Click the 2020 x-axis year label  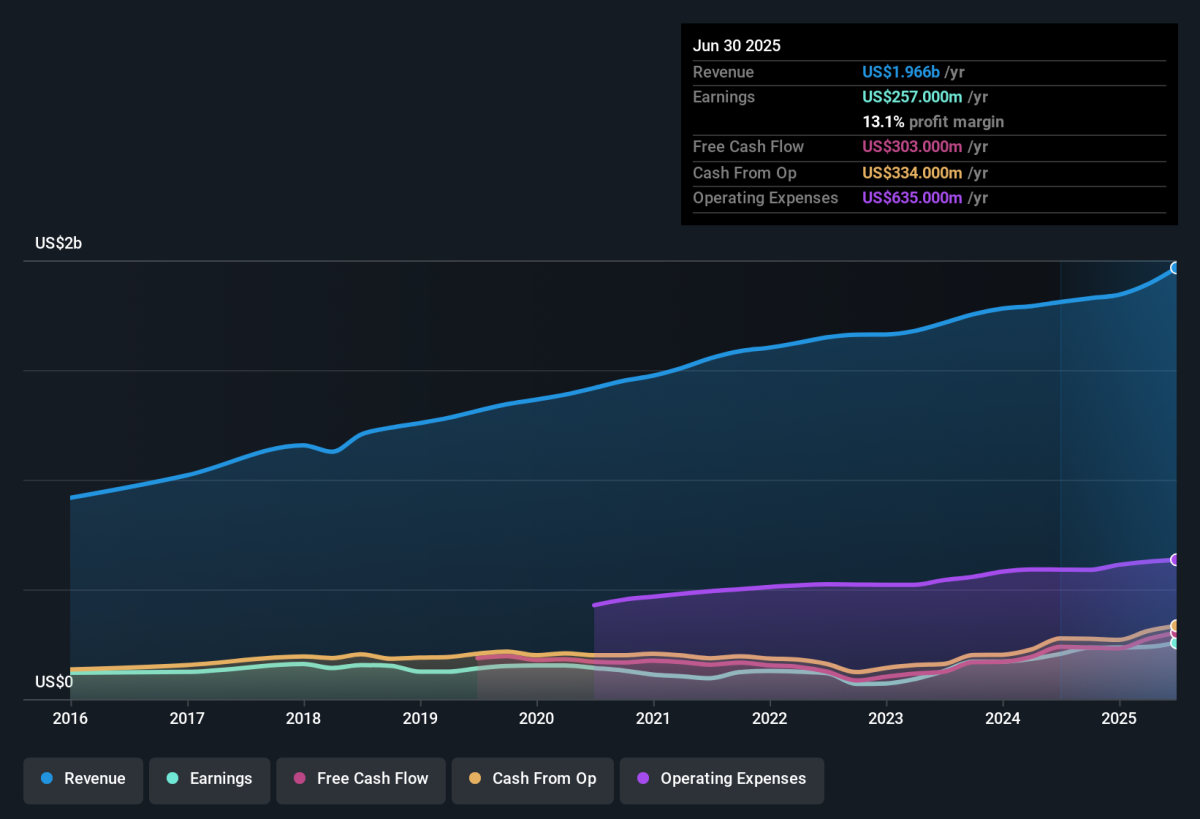pyautogui.click(x=537, y=719)
